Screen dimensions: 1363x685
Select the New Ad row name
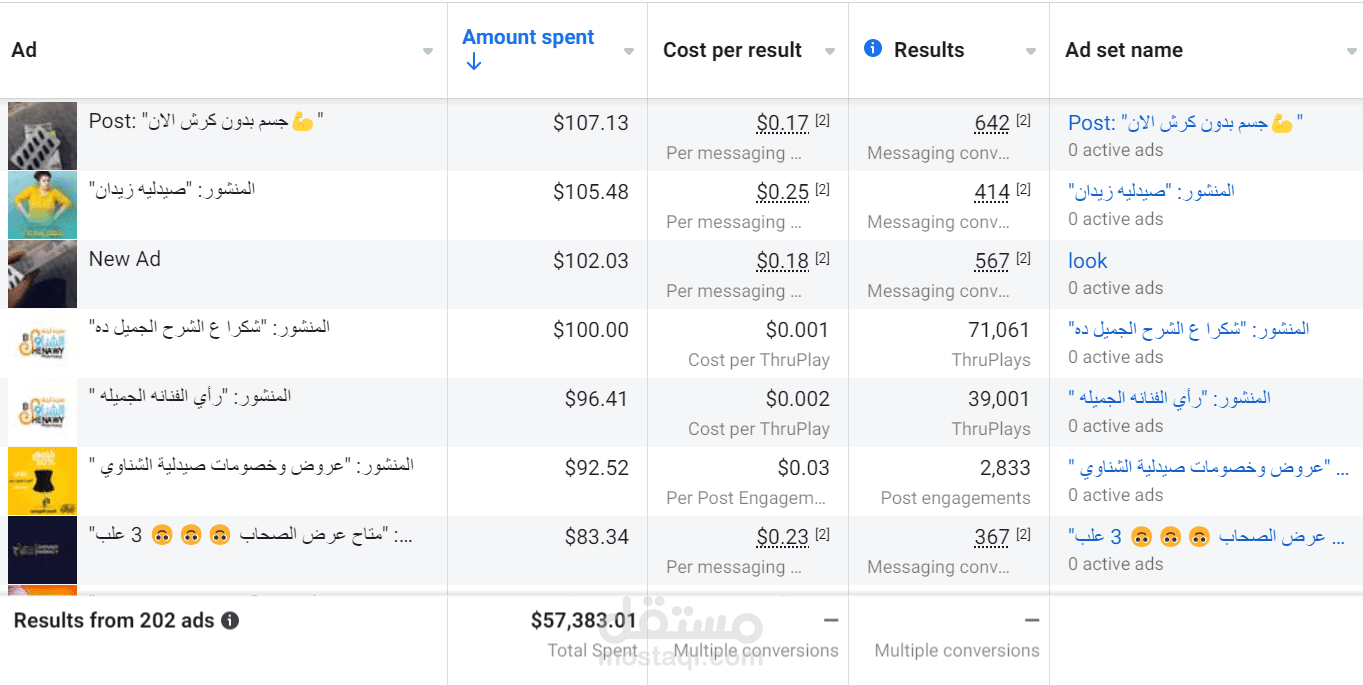[x=124, y=259]
